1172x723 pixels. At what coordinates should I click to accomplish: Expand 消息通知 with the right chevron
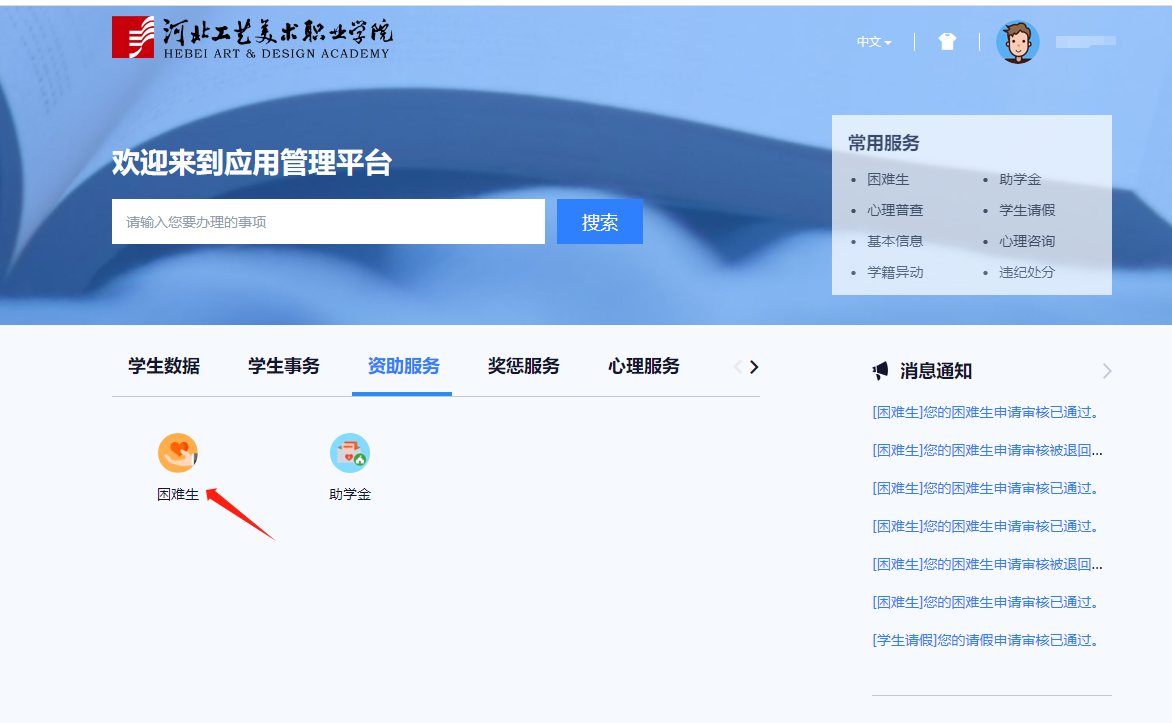(x=1106, y=371)
